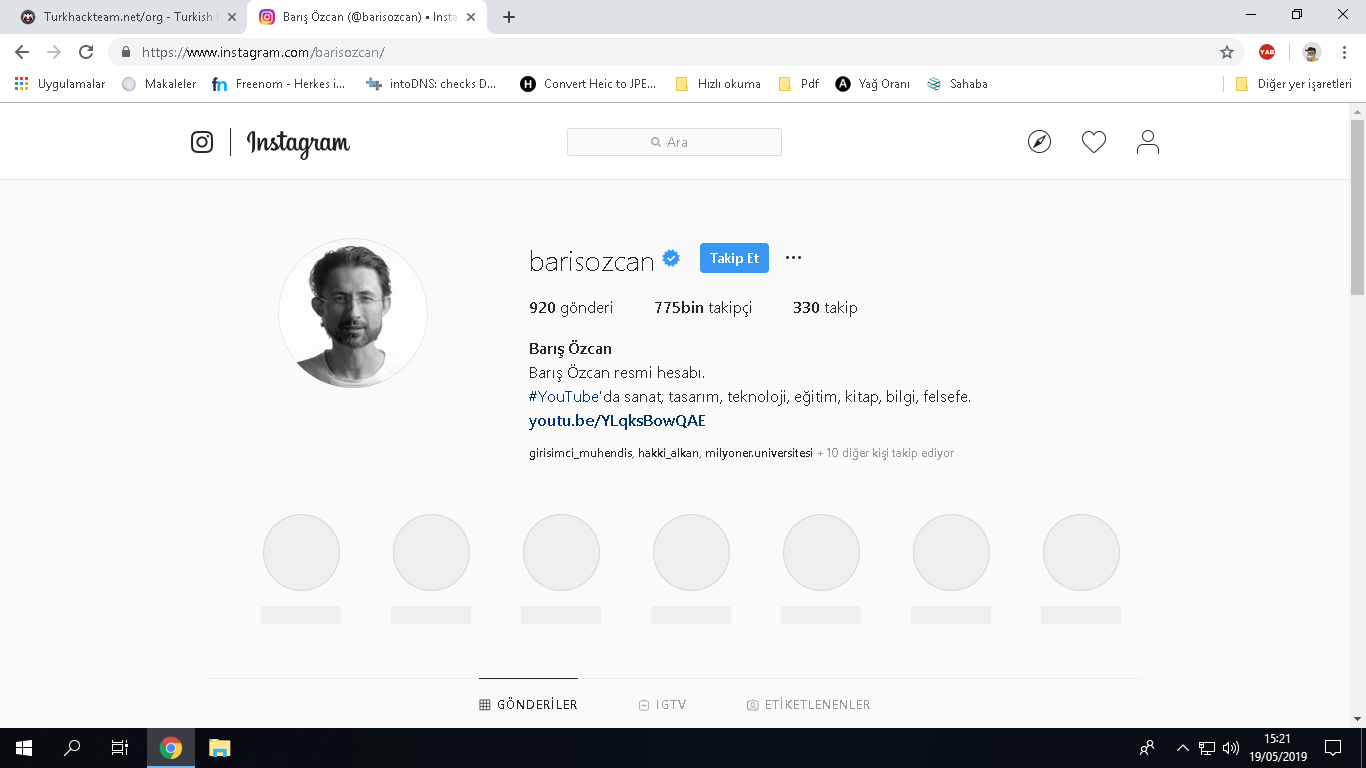Open the Explore compass icon
Image resolution: width=1366 pixels, height=768 pixels.
(1040, 142)
